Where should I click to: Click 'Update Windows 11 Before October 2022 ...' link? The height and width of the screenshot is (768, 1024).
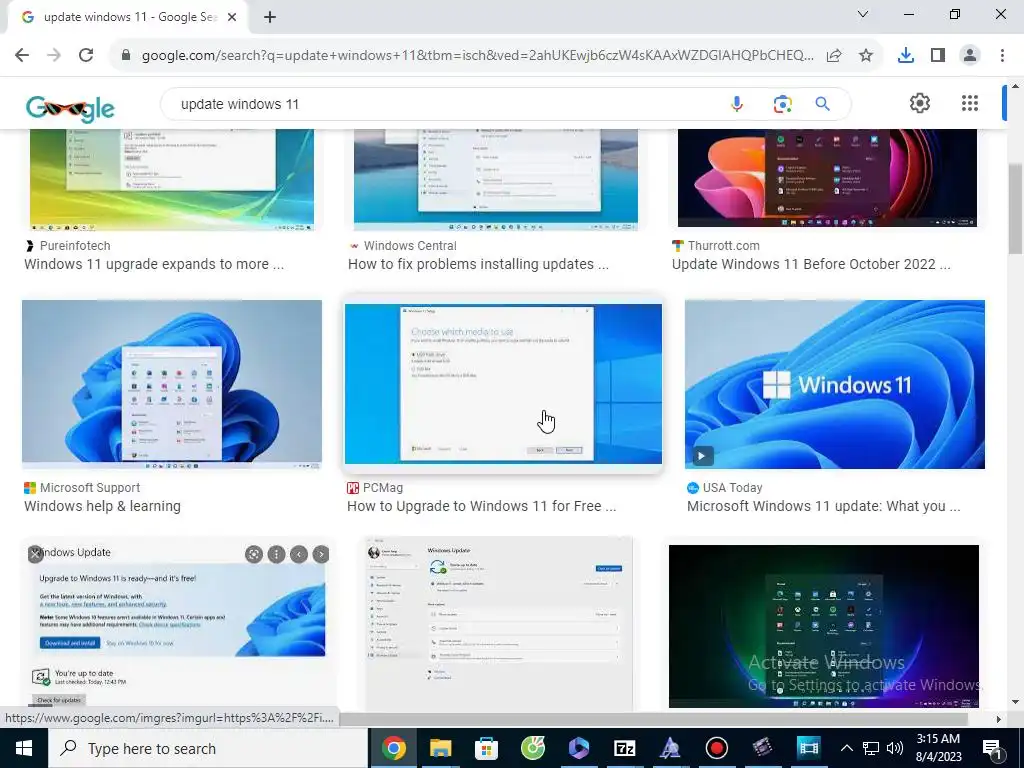[x=811, y=264]
